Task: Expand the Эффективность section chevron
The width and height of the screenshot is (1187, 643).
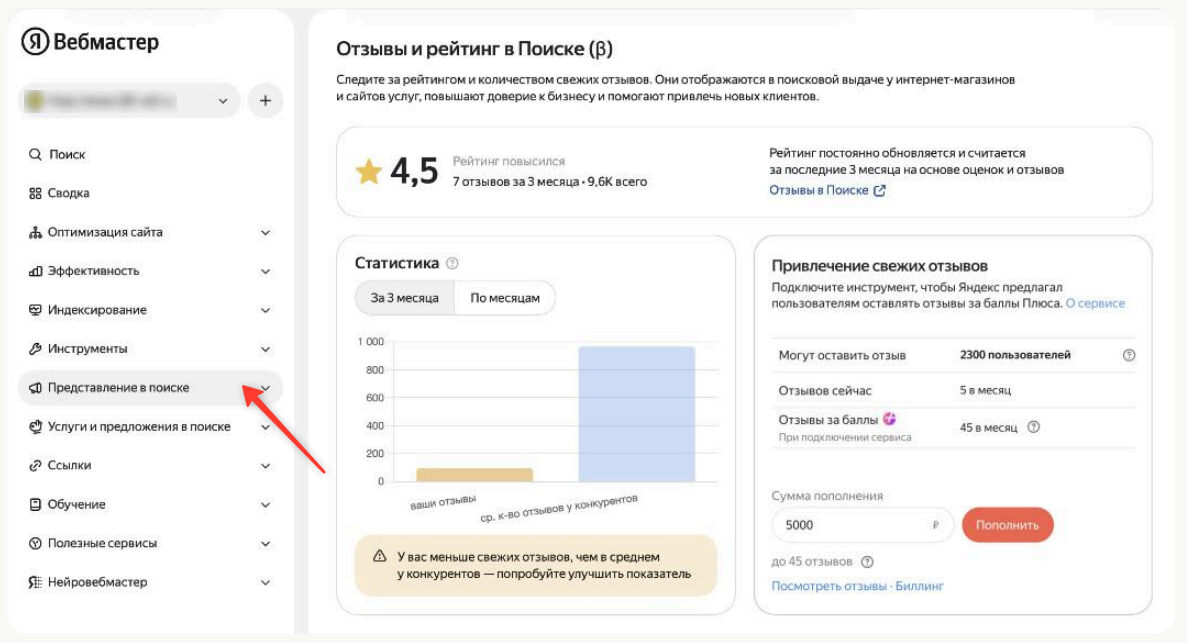Action: pos(266,272)
